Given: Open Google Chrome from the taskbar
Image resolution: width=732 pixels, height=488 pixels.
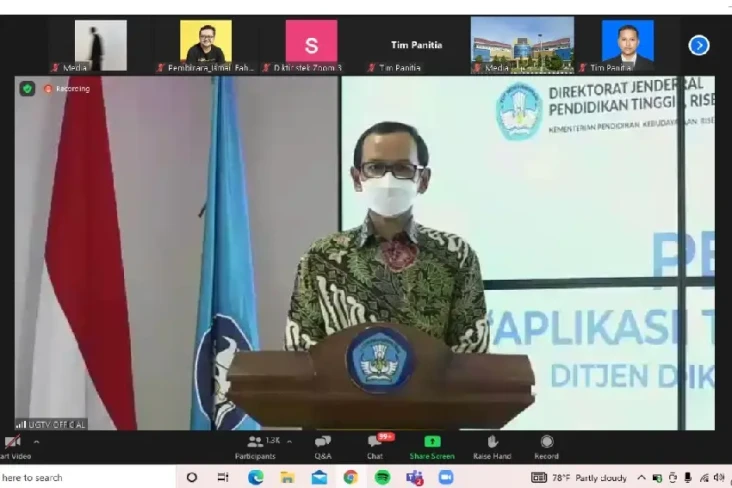Looking at the screenshot, I should pos(351,477).
